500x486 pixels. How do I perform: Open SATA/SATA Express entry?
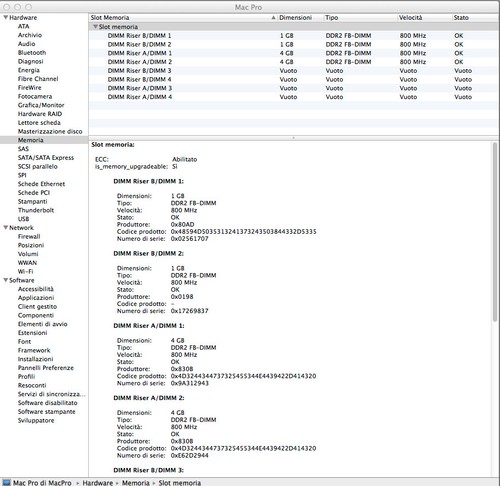click(x=46, y=158)
